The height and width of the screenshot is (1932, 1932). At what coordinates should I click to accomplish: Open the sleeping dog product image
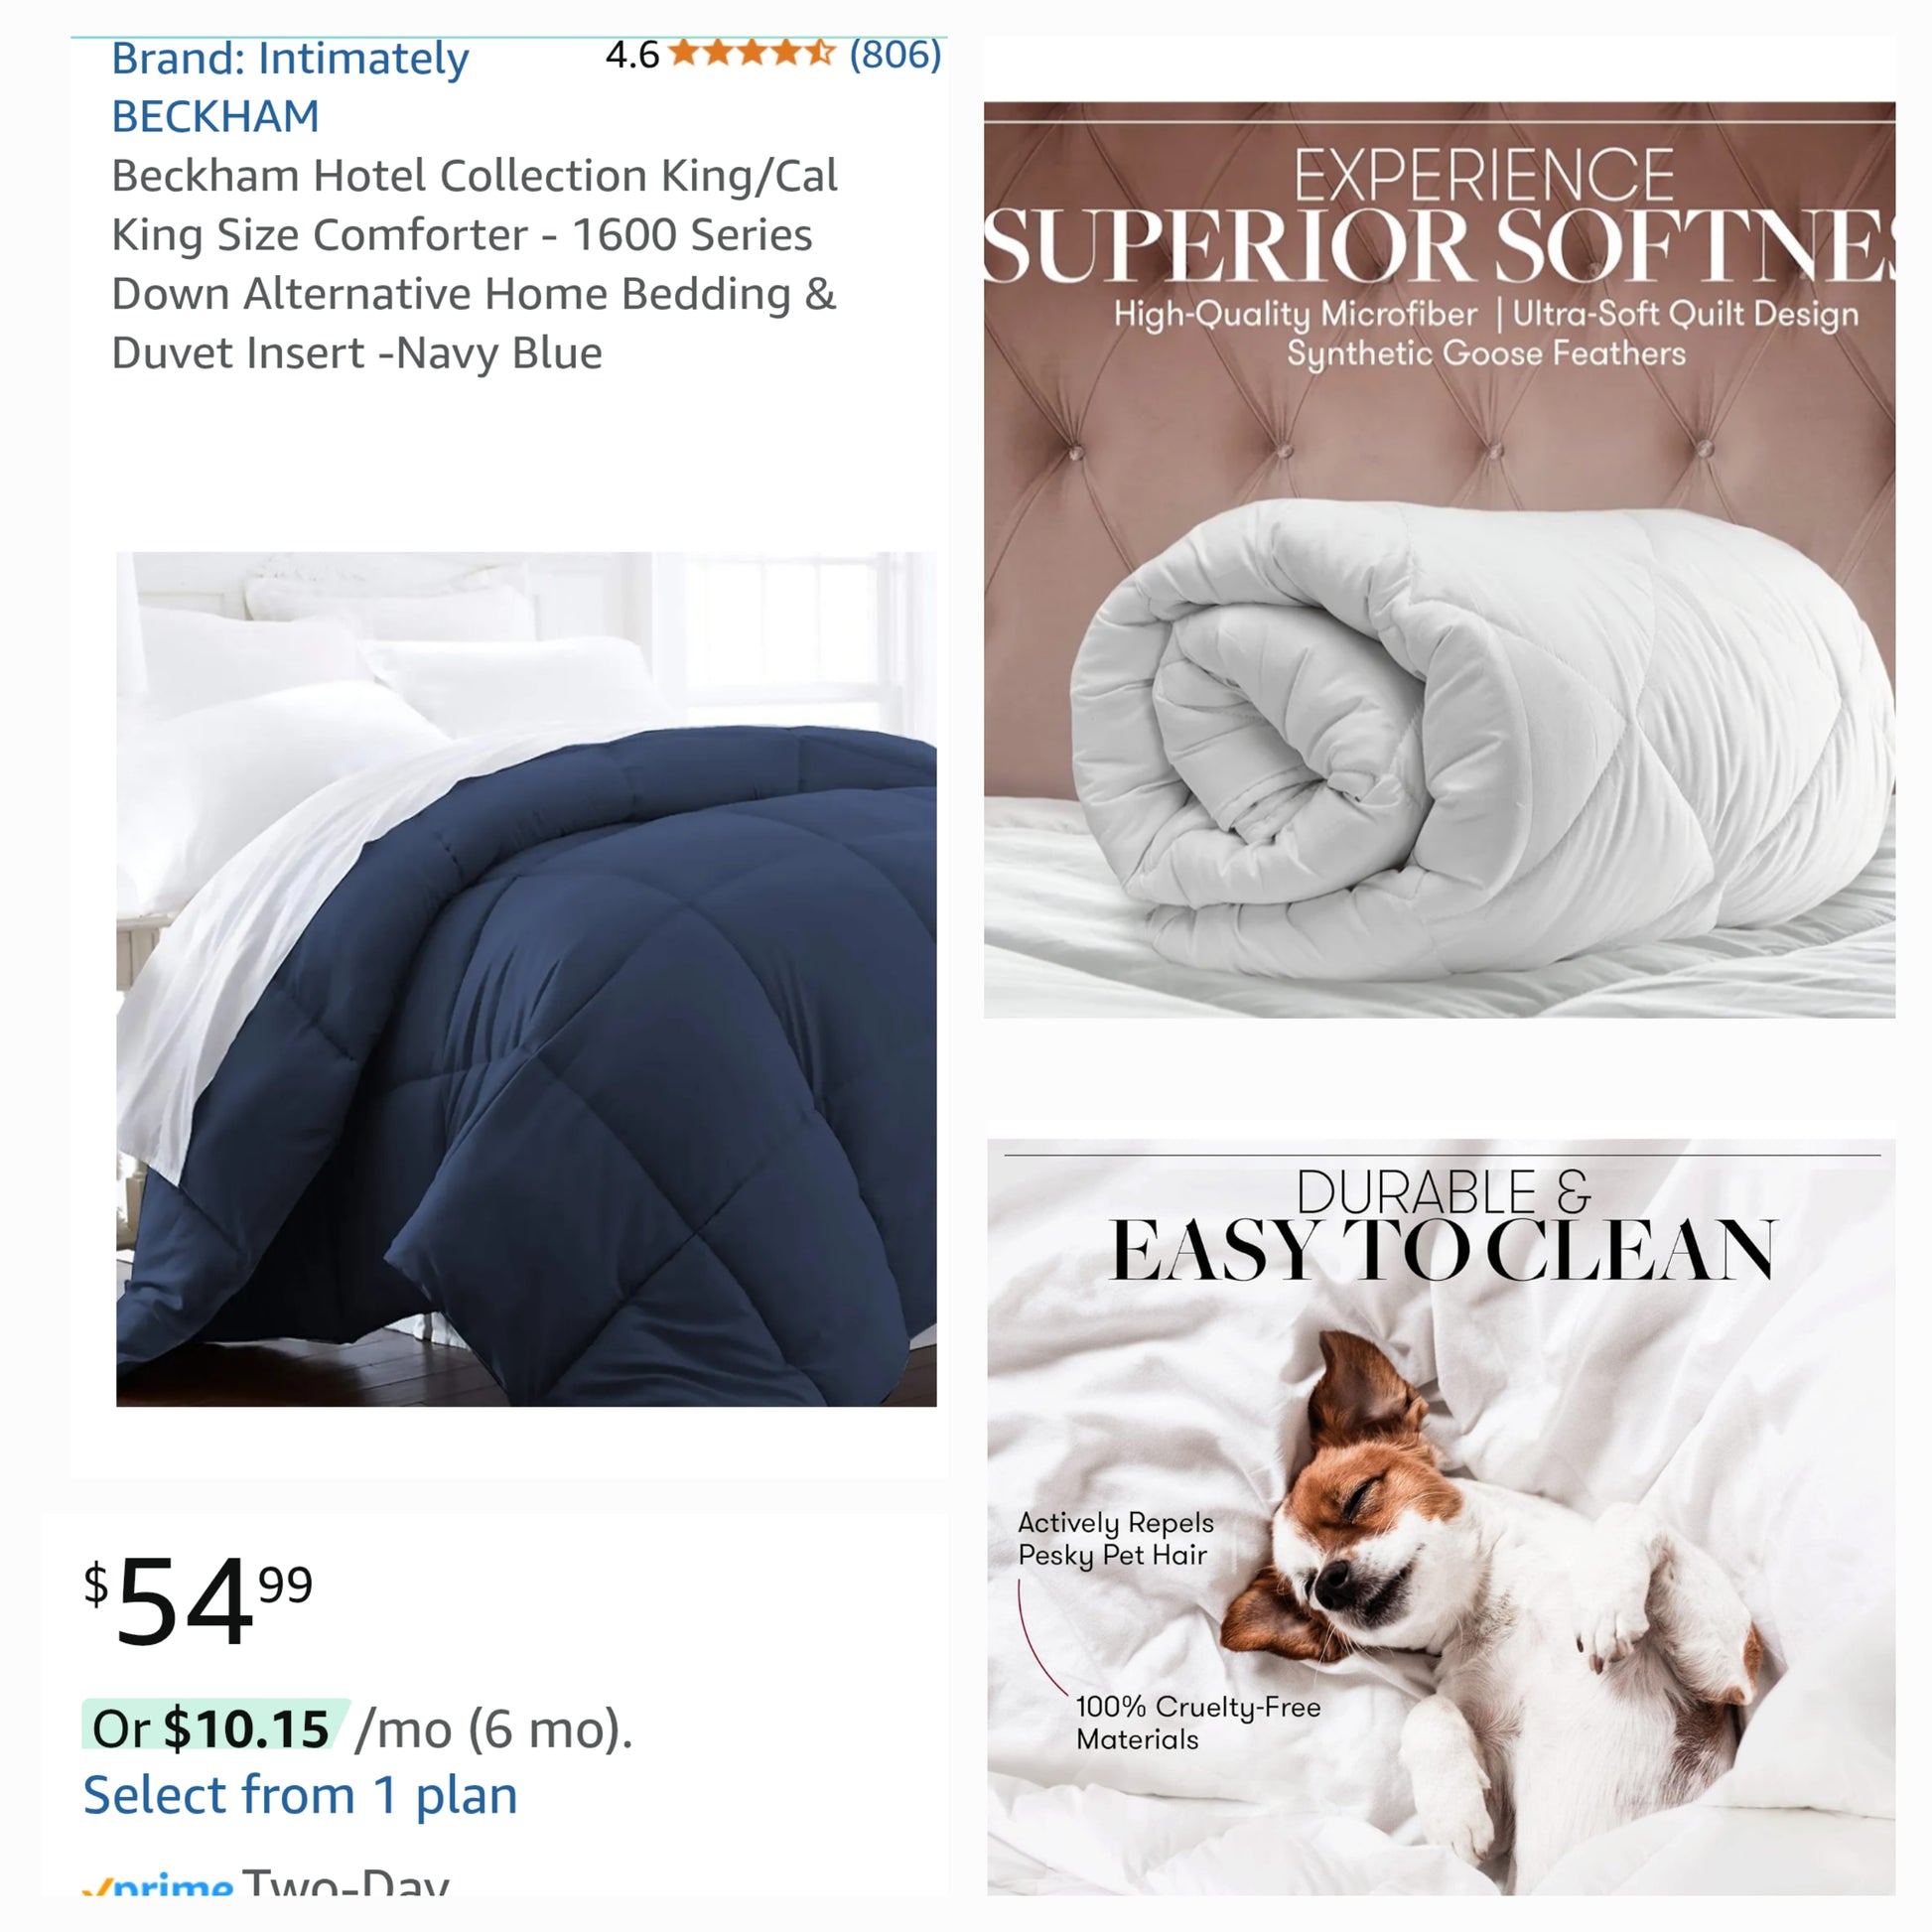(1441, 1517)
